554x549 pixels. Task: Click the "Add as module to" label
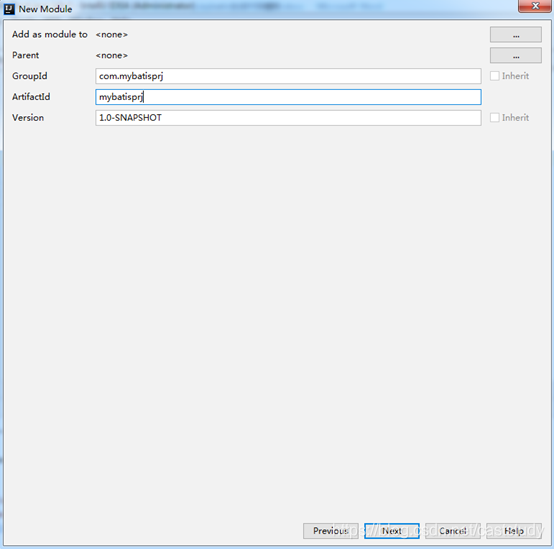point(49,34)
